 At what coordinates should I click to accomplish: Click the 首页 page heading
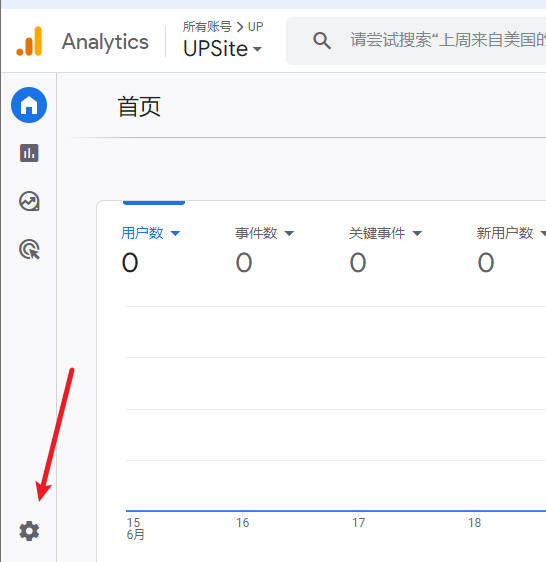point(139,106)
